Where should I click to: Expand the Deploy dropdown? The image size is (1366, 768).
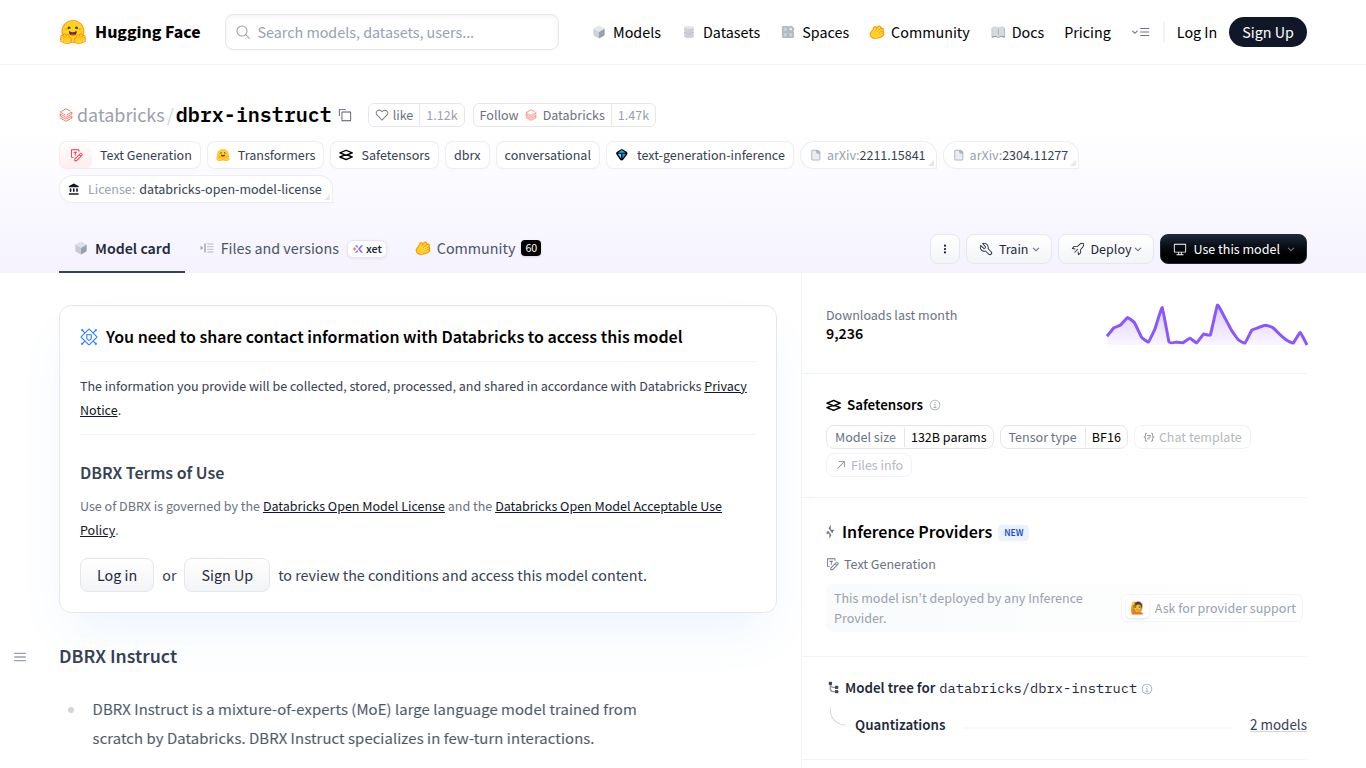click(x=1105, y=249)
